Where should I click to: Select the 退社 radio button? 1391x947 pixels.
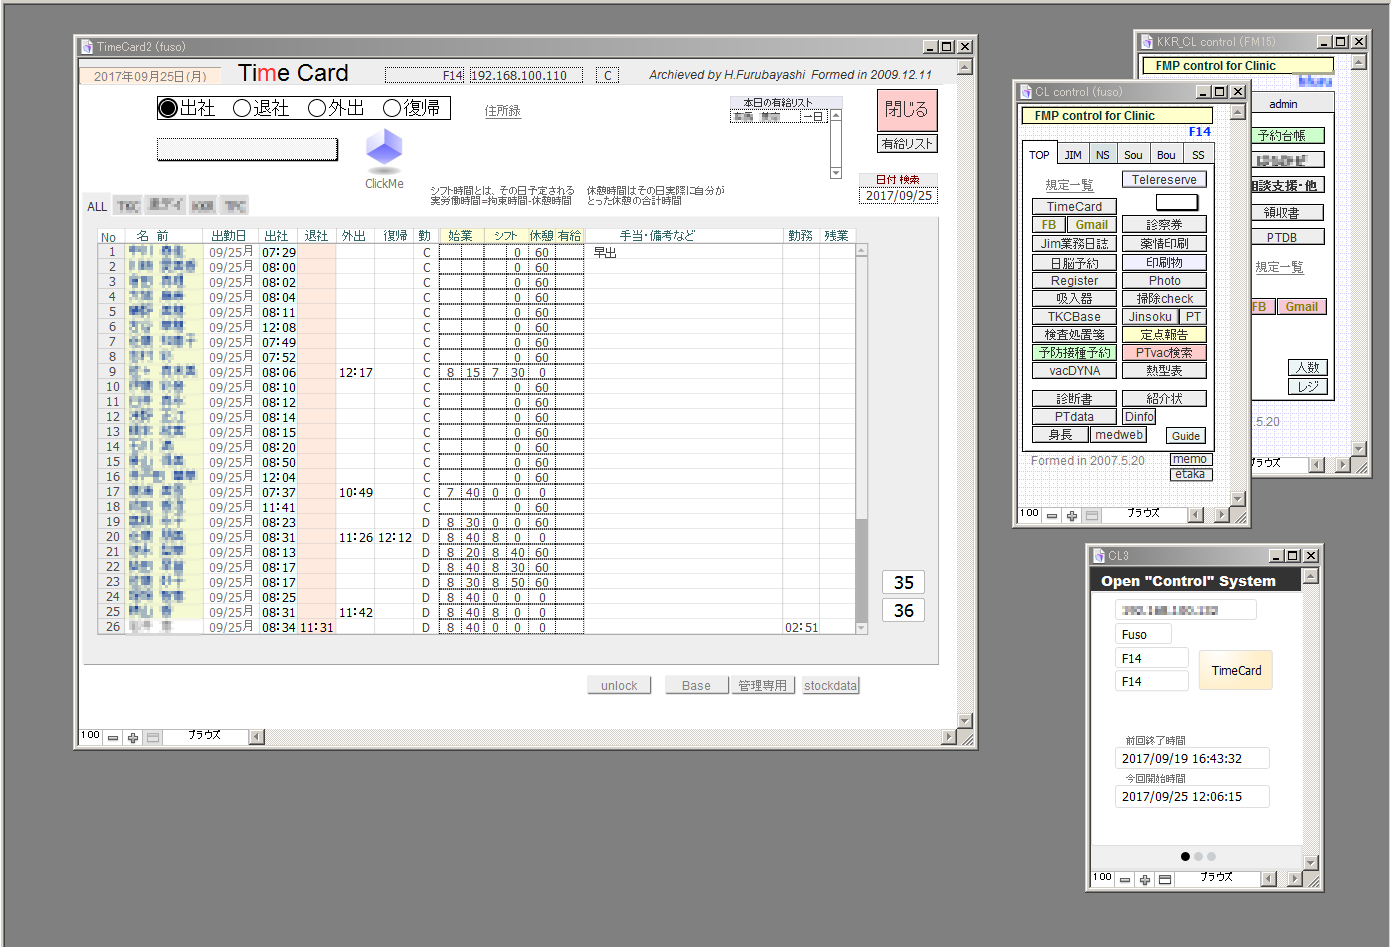pyautogui.click(x=242, y=108)
